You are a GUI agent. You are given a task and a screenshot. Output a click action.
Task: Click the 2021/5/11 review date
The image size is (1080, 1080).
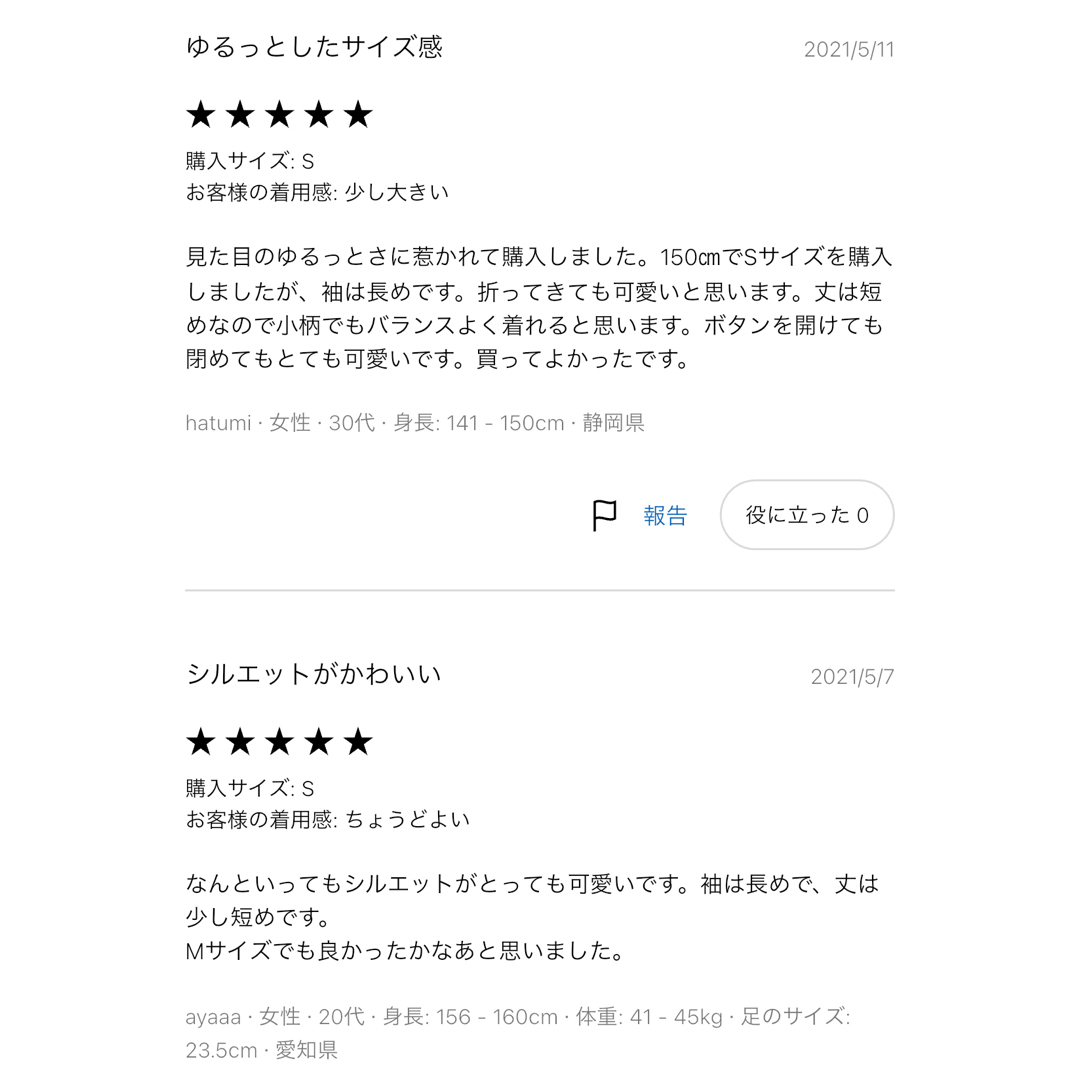point(849,50)
